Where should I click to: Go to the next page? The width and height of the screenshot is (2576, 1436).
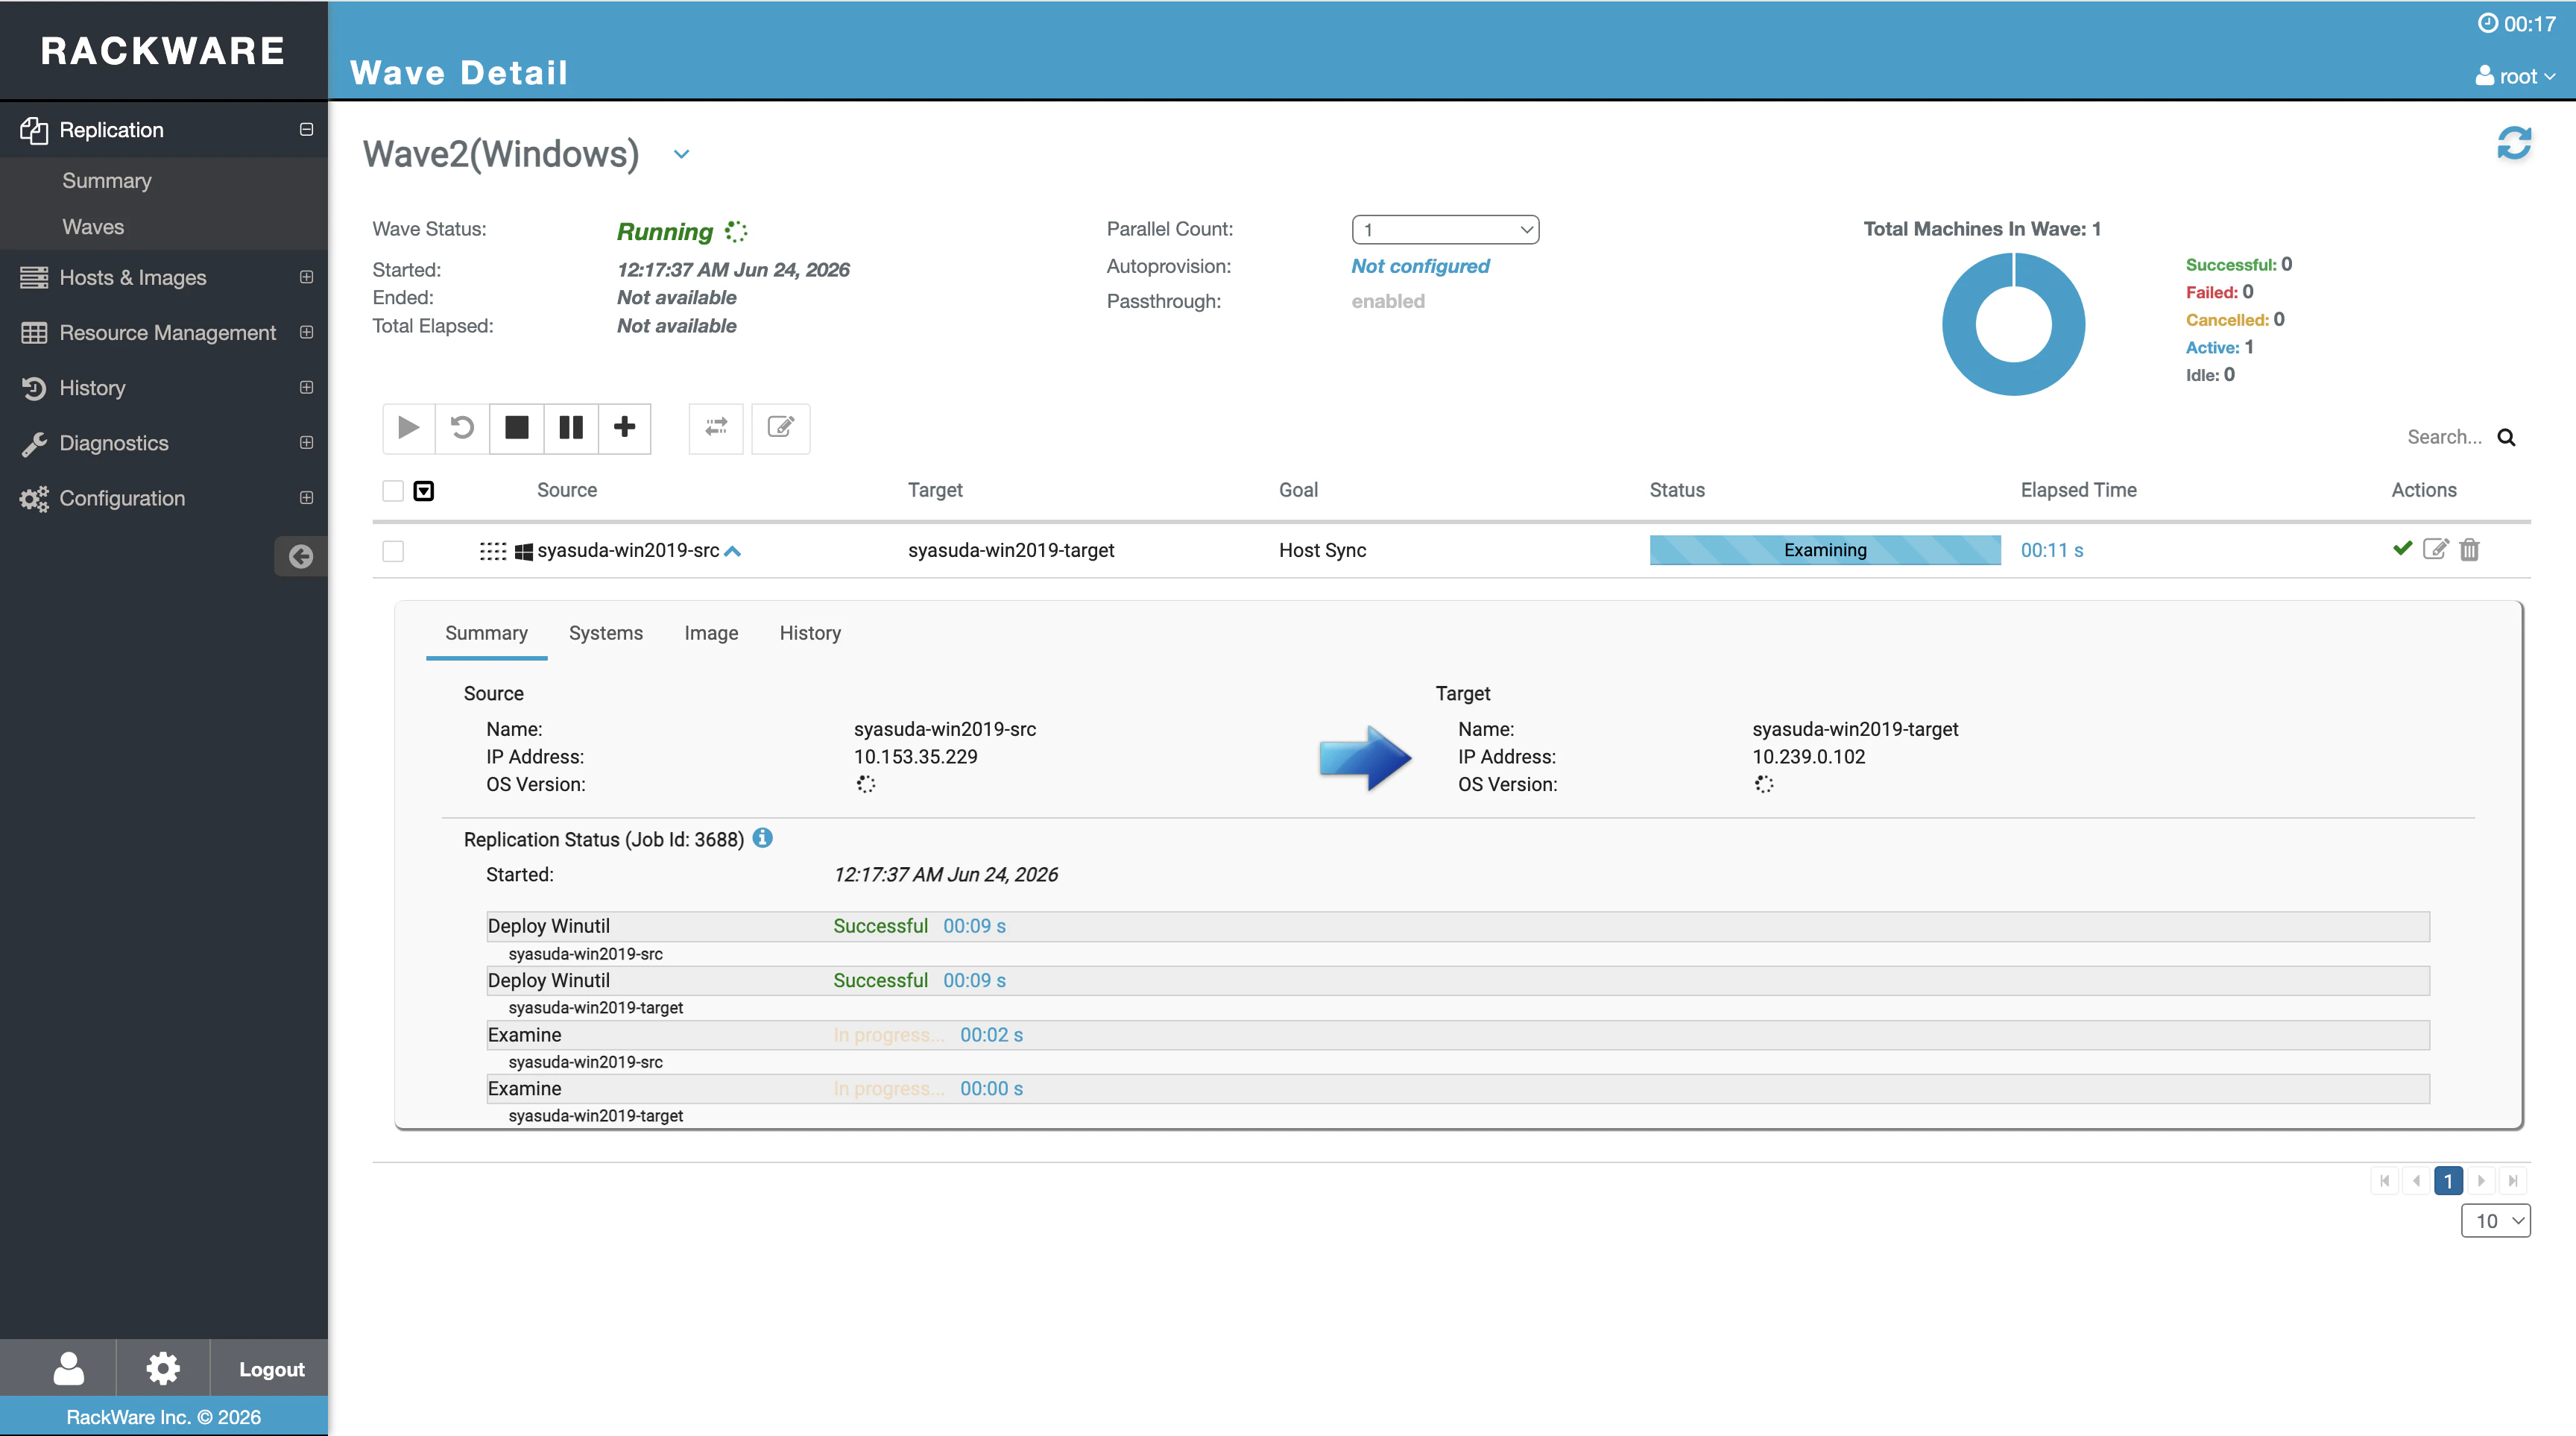tap(2481, 1181)
